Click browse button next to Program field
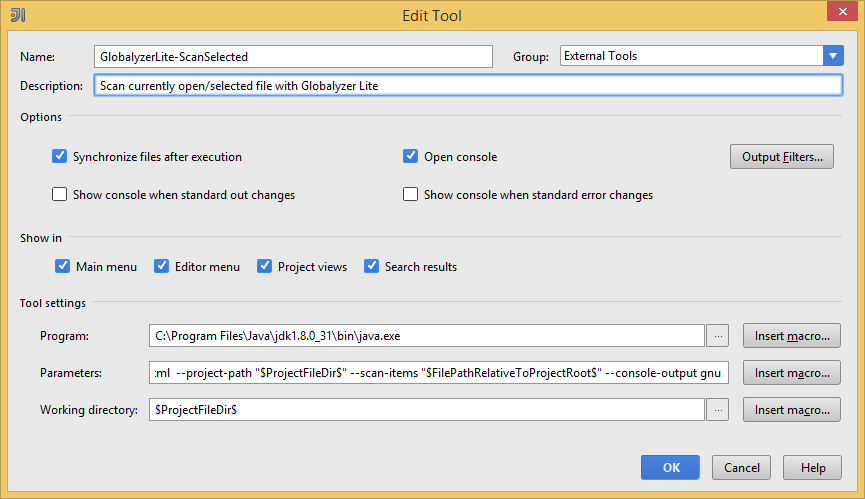 tap(719, 336)
